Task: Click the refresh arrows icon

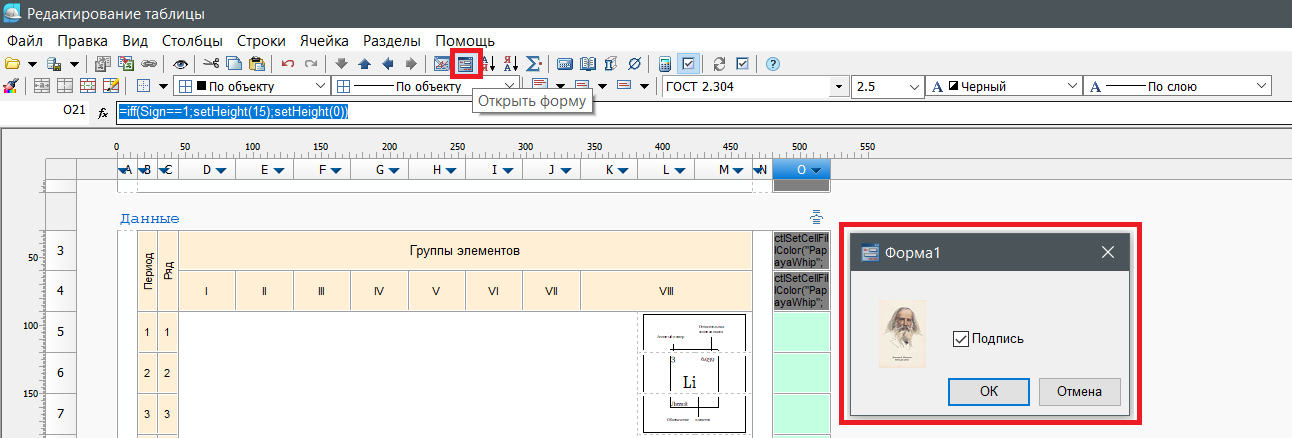Action: tap(719, 64)
